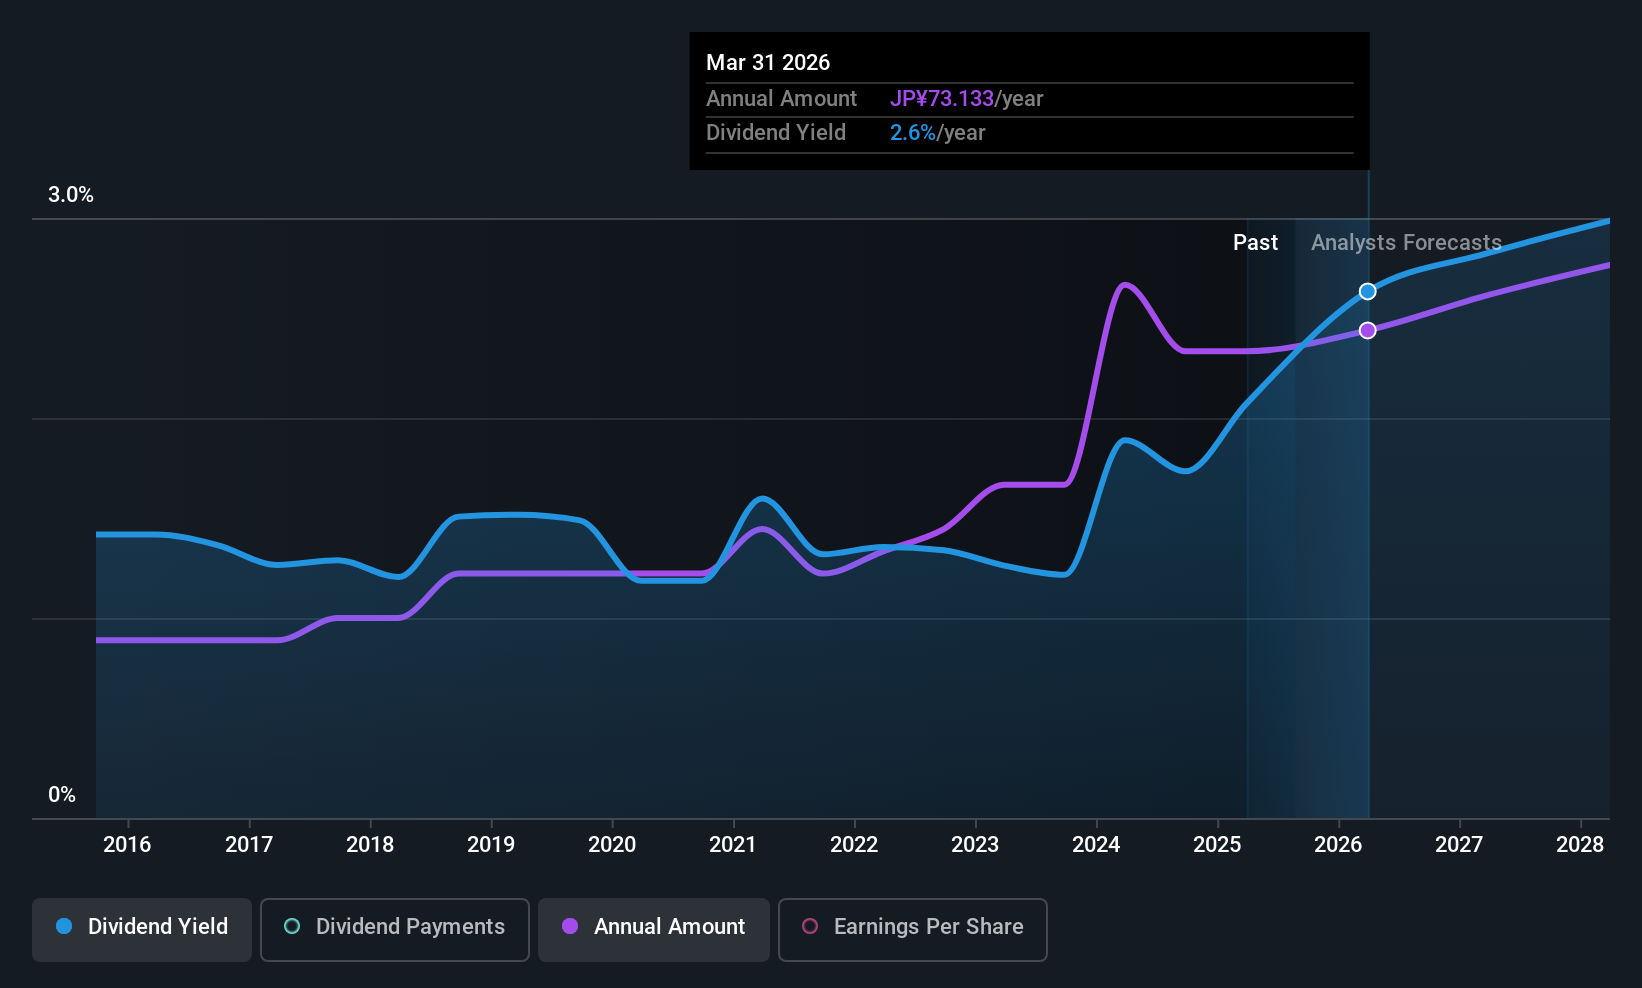1642x988 pixels.
Task: Click the tooltip's Dividend Yield row label
Action: tap(776, 133)
